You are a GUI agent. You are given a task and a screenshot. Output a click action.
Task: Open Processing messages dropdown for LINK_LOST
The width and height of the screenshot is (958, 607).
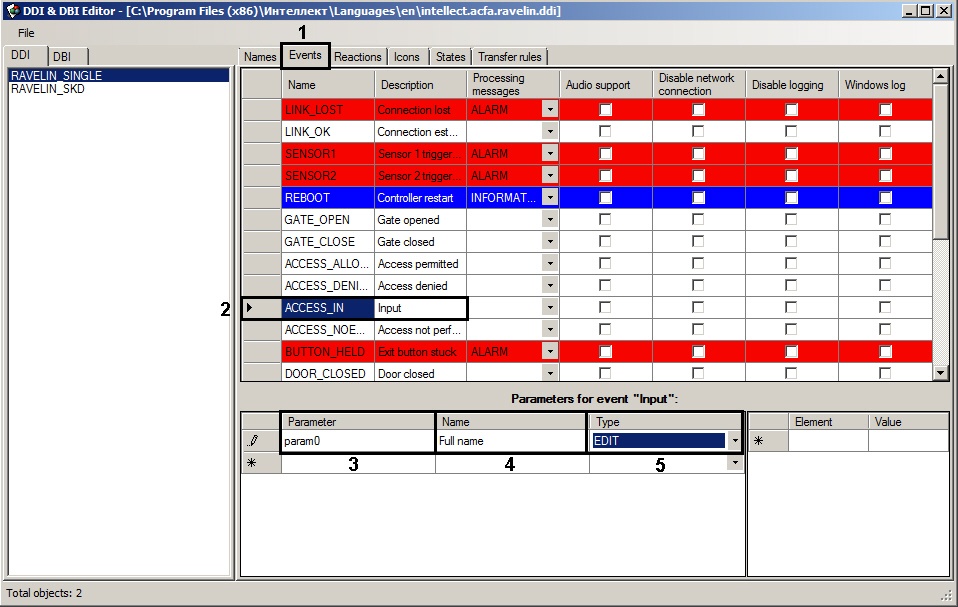(x=549, y=110)
